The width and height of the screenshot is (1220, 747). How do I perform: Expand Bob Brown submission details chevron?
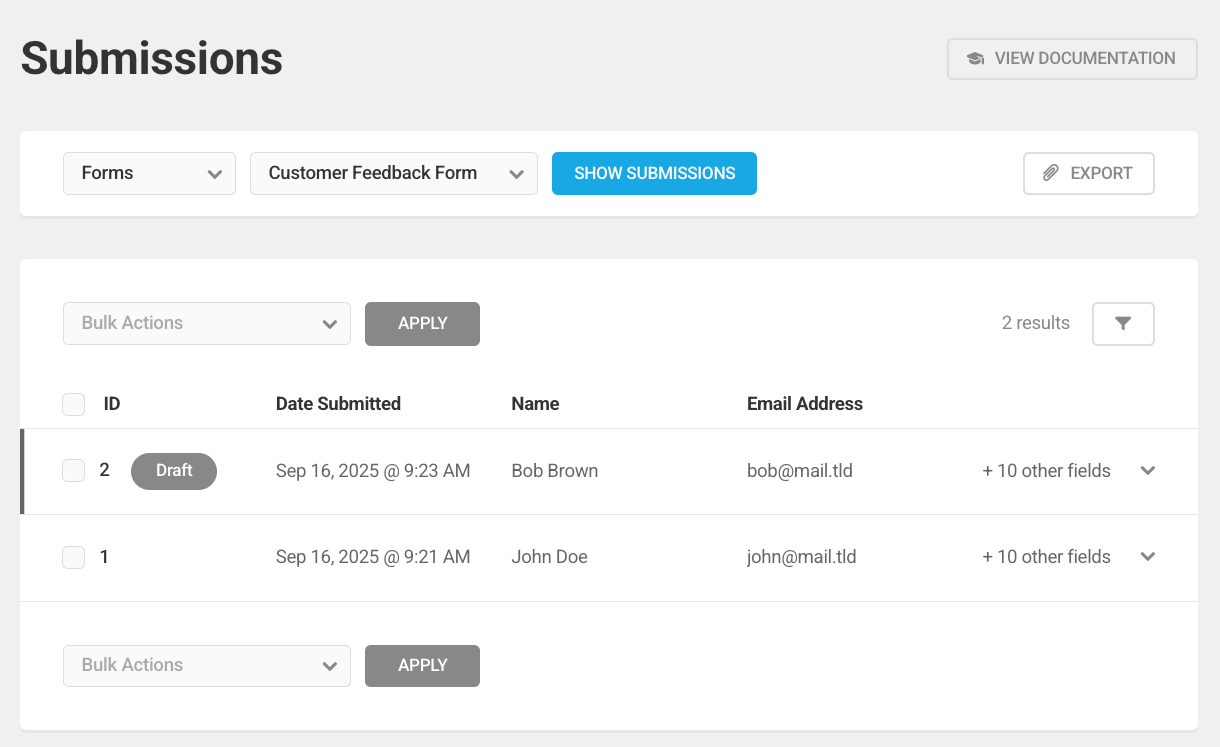tap(1148, 471)
